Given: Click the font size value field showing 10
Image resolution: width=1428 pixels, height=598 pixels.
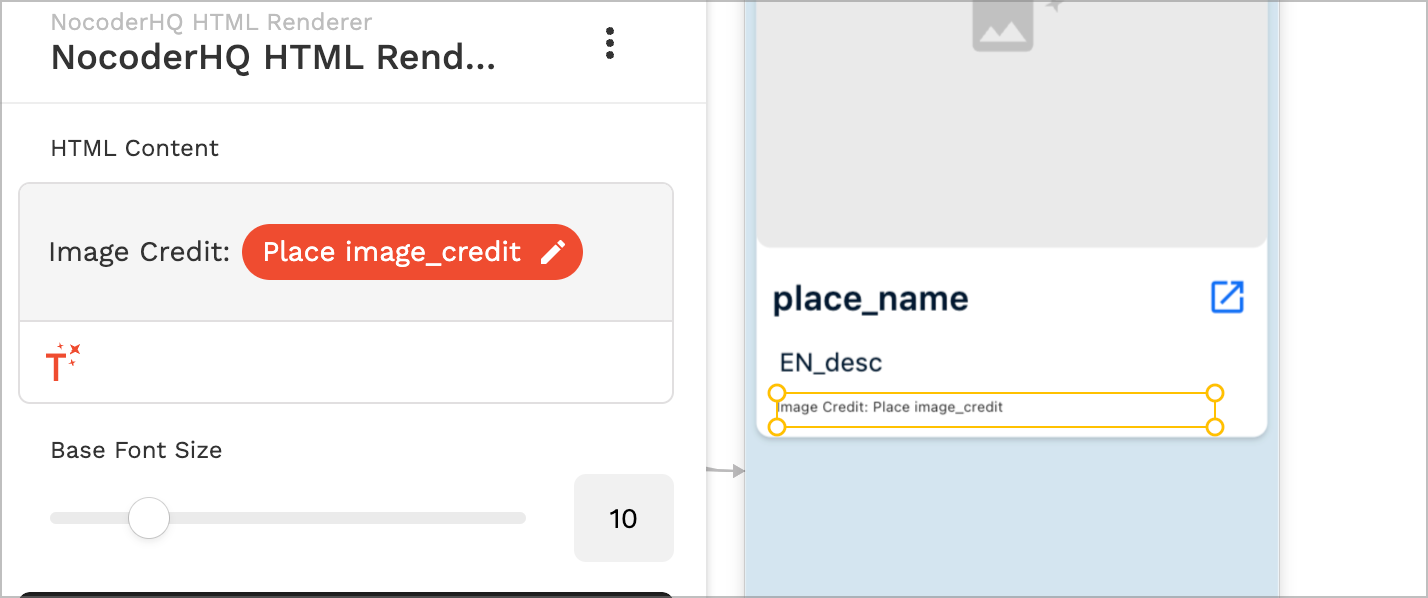Looking at the screenshot, I should (623, 518).
